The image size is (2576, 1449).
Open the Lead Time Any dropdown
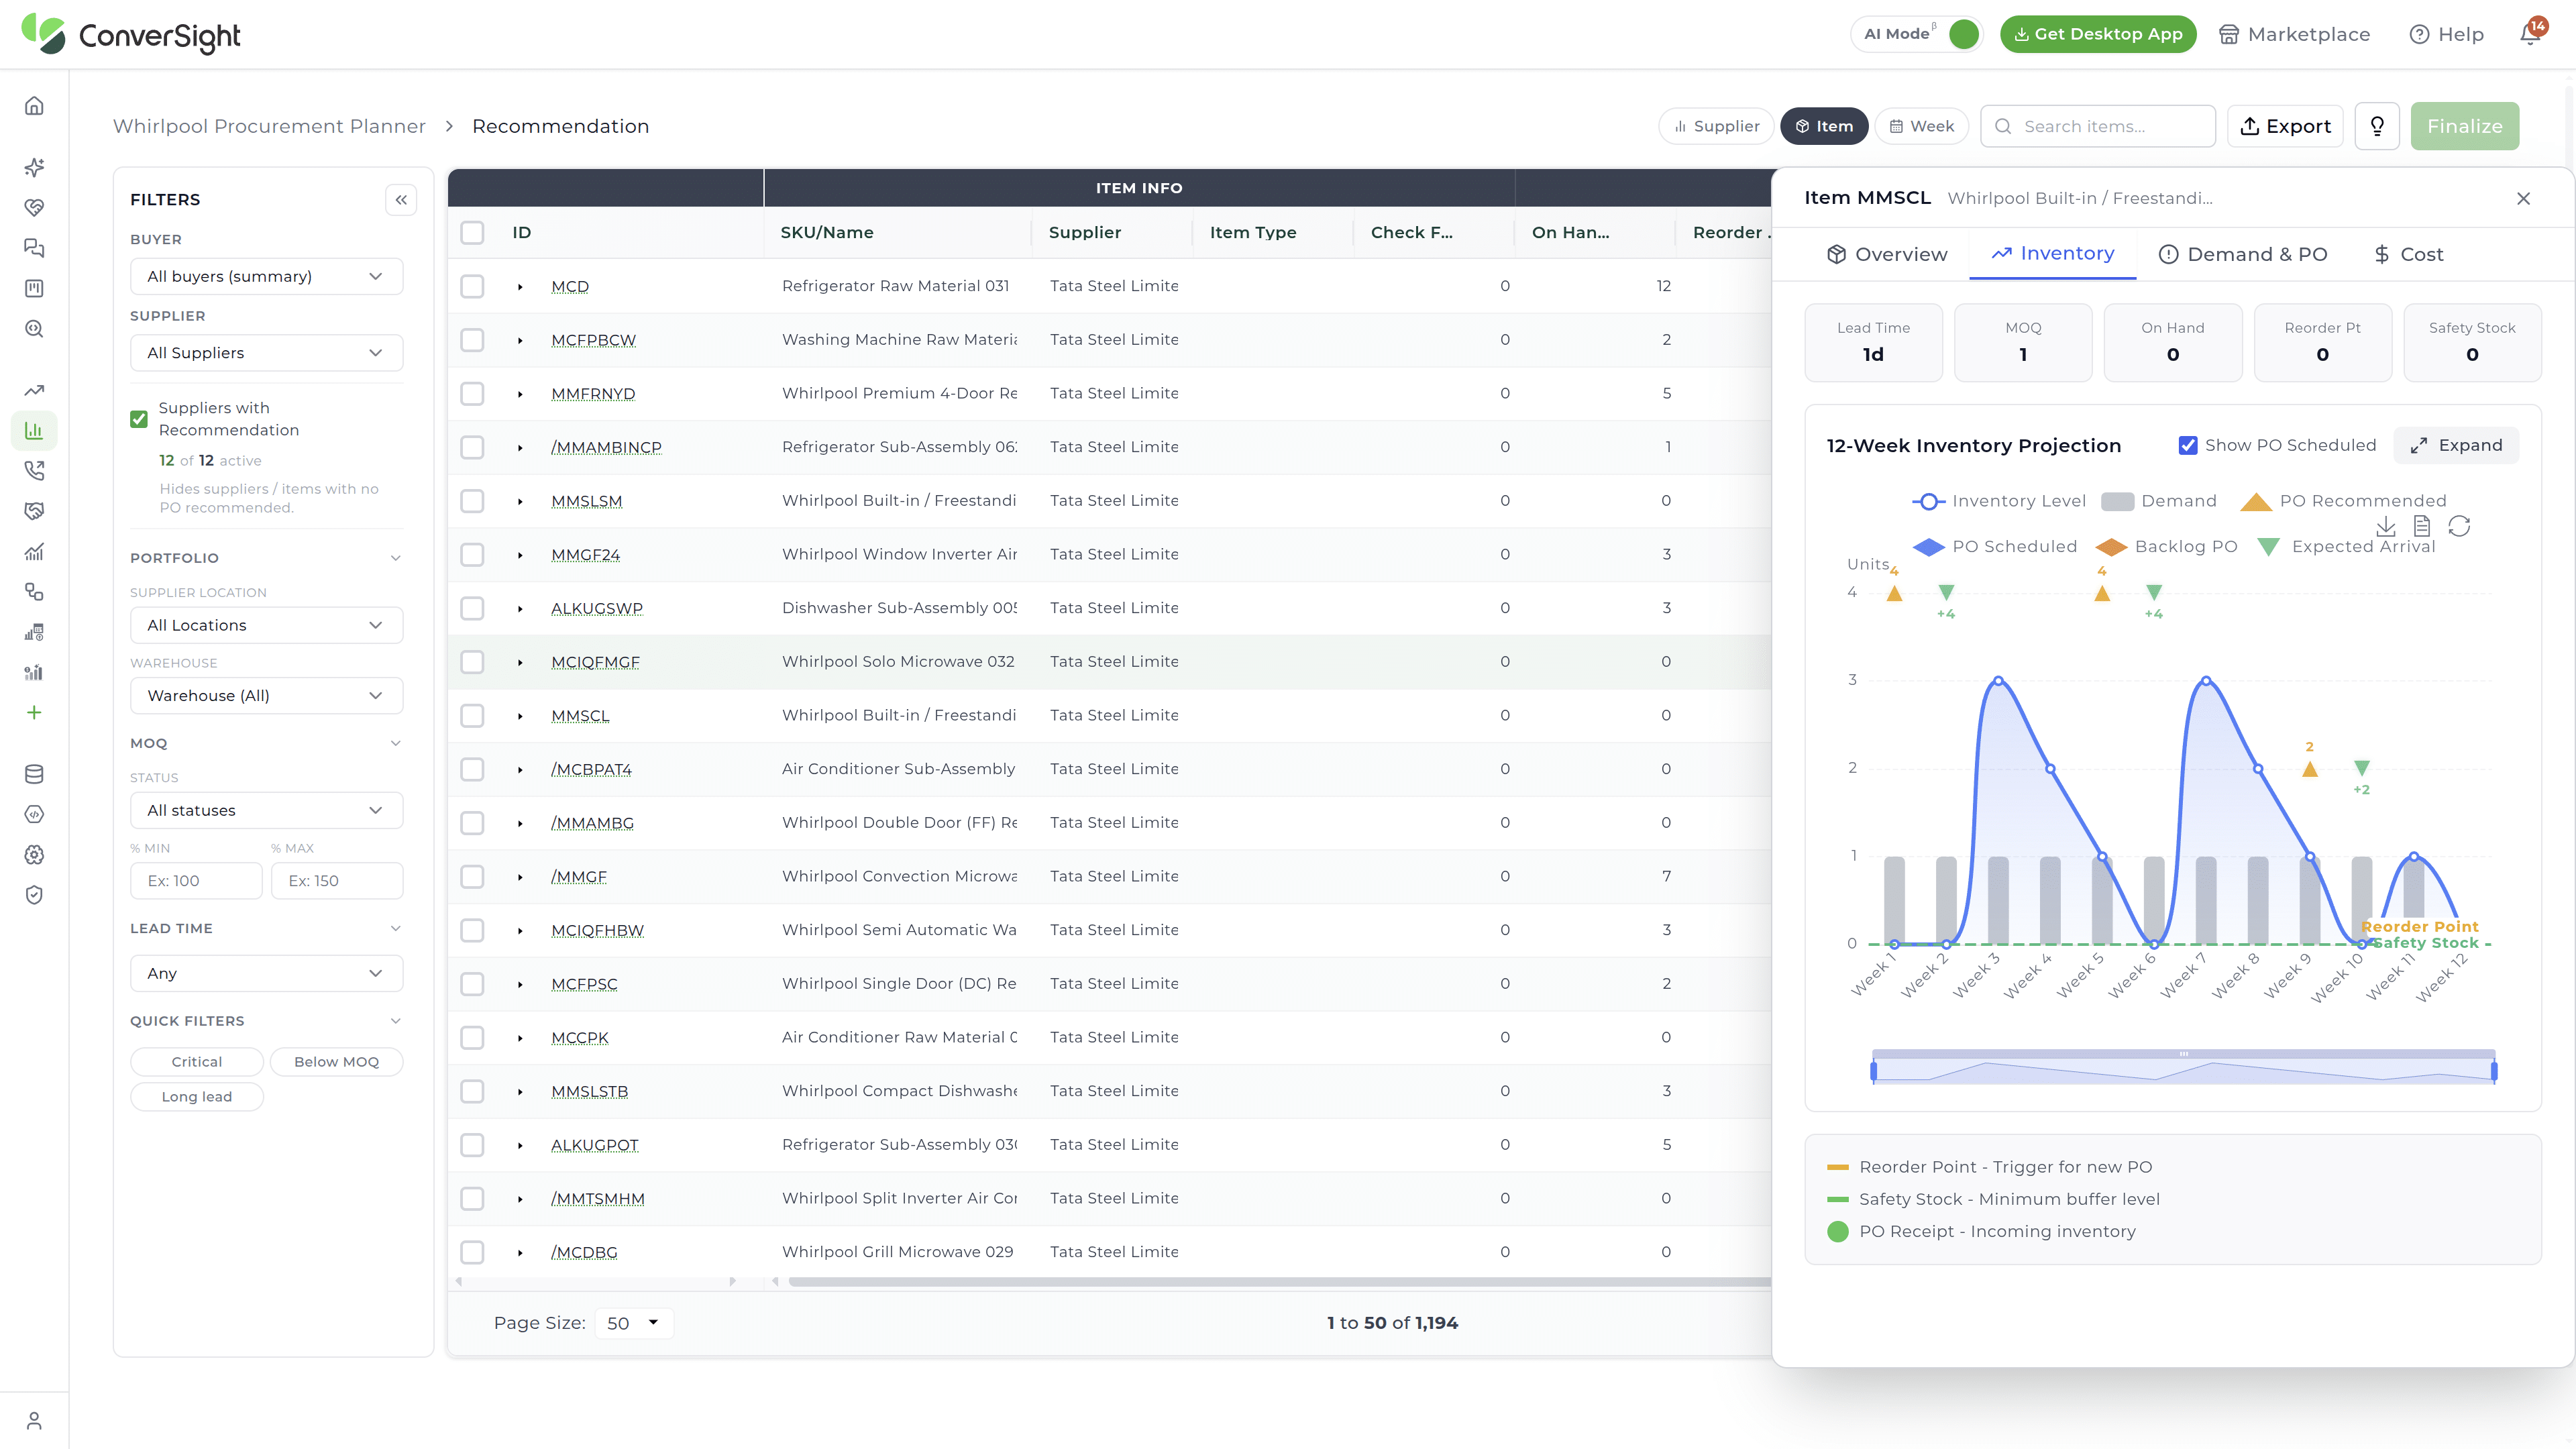(266, 973)
